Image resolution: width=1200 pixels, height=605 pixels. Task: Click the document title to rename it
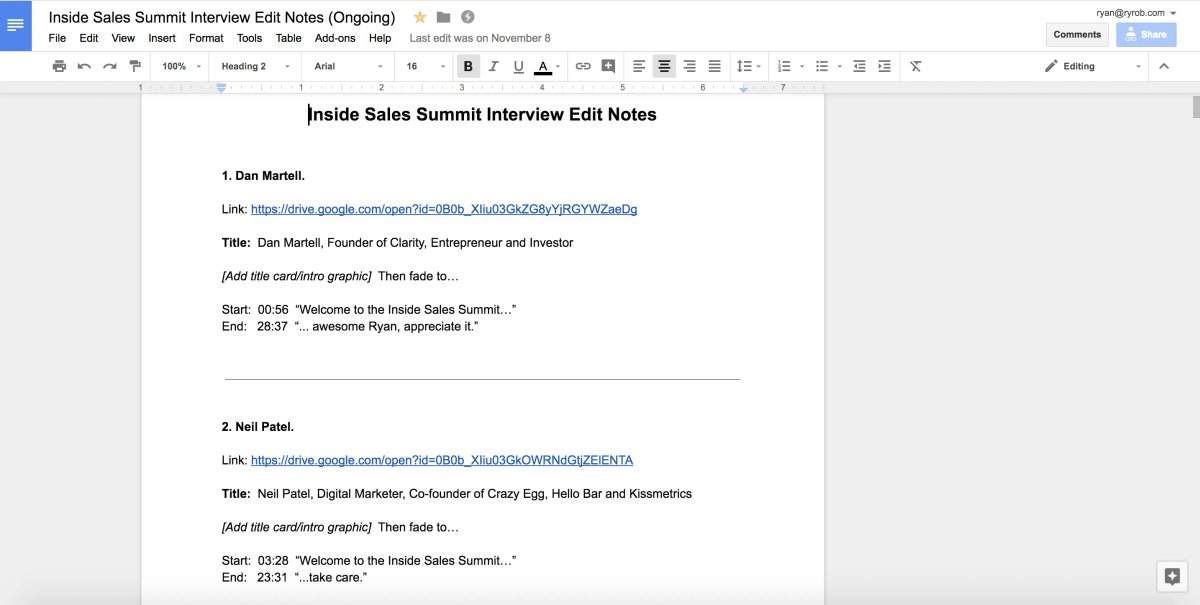(x=222, y=17)
